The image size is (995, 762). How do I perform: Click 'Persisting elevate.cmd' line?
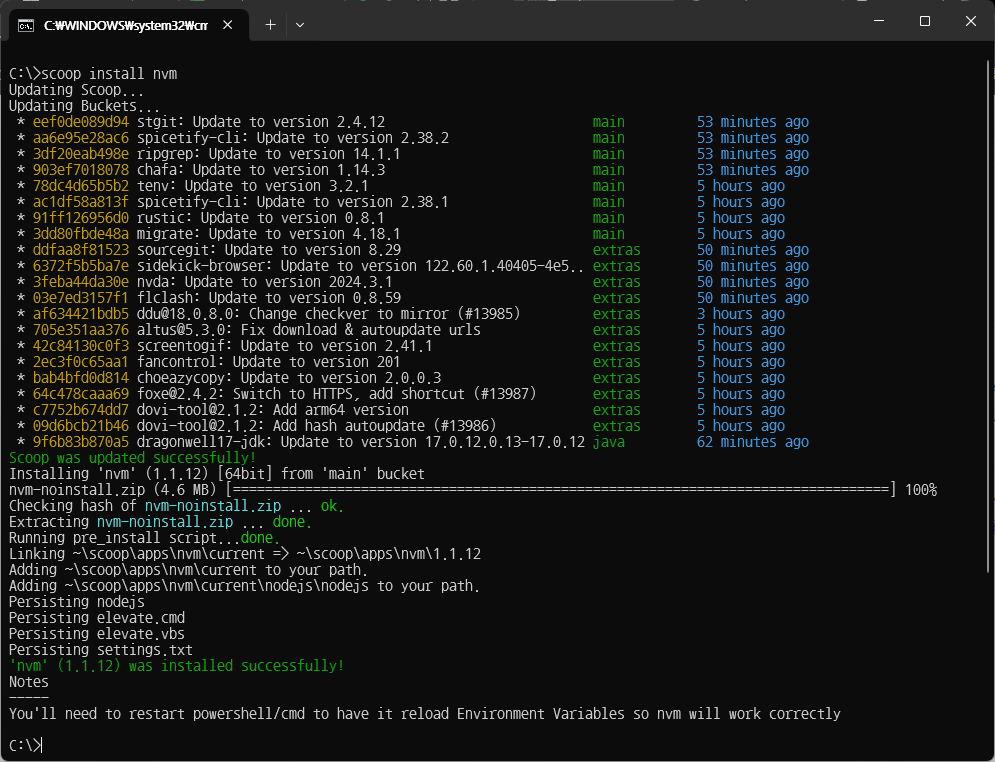(x=97, y=618)
